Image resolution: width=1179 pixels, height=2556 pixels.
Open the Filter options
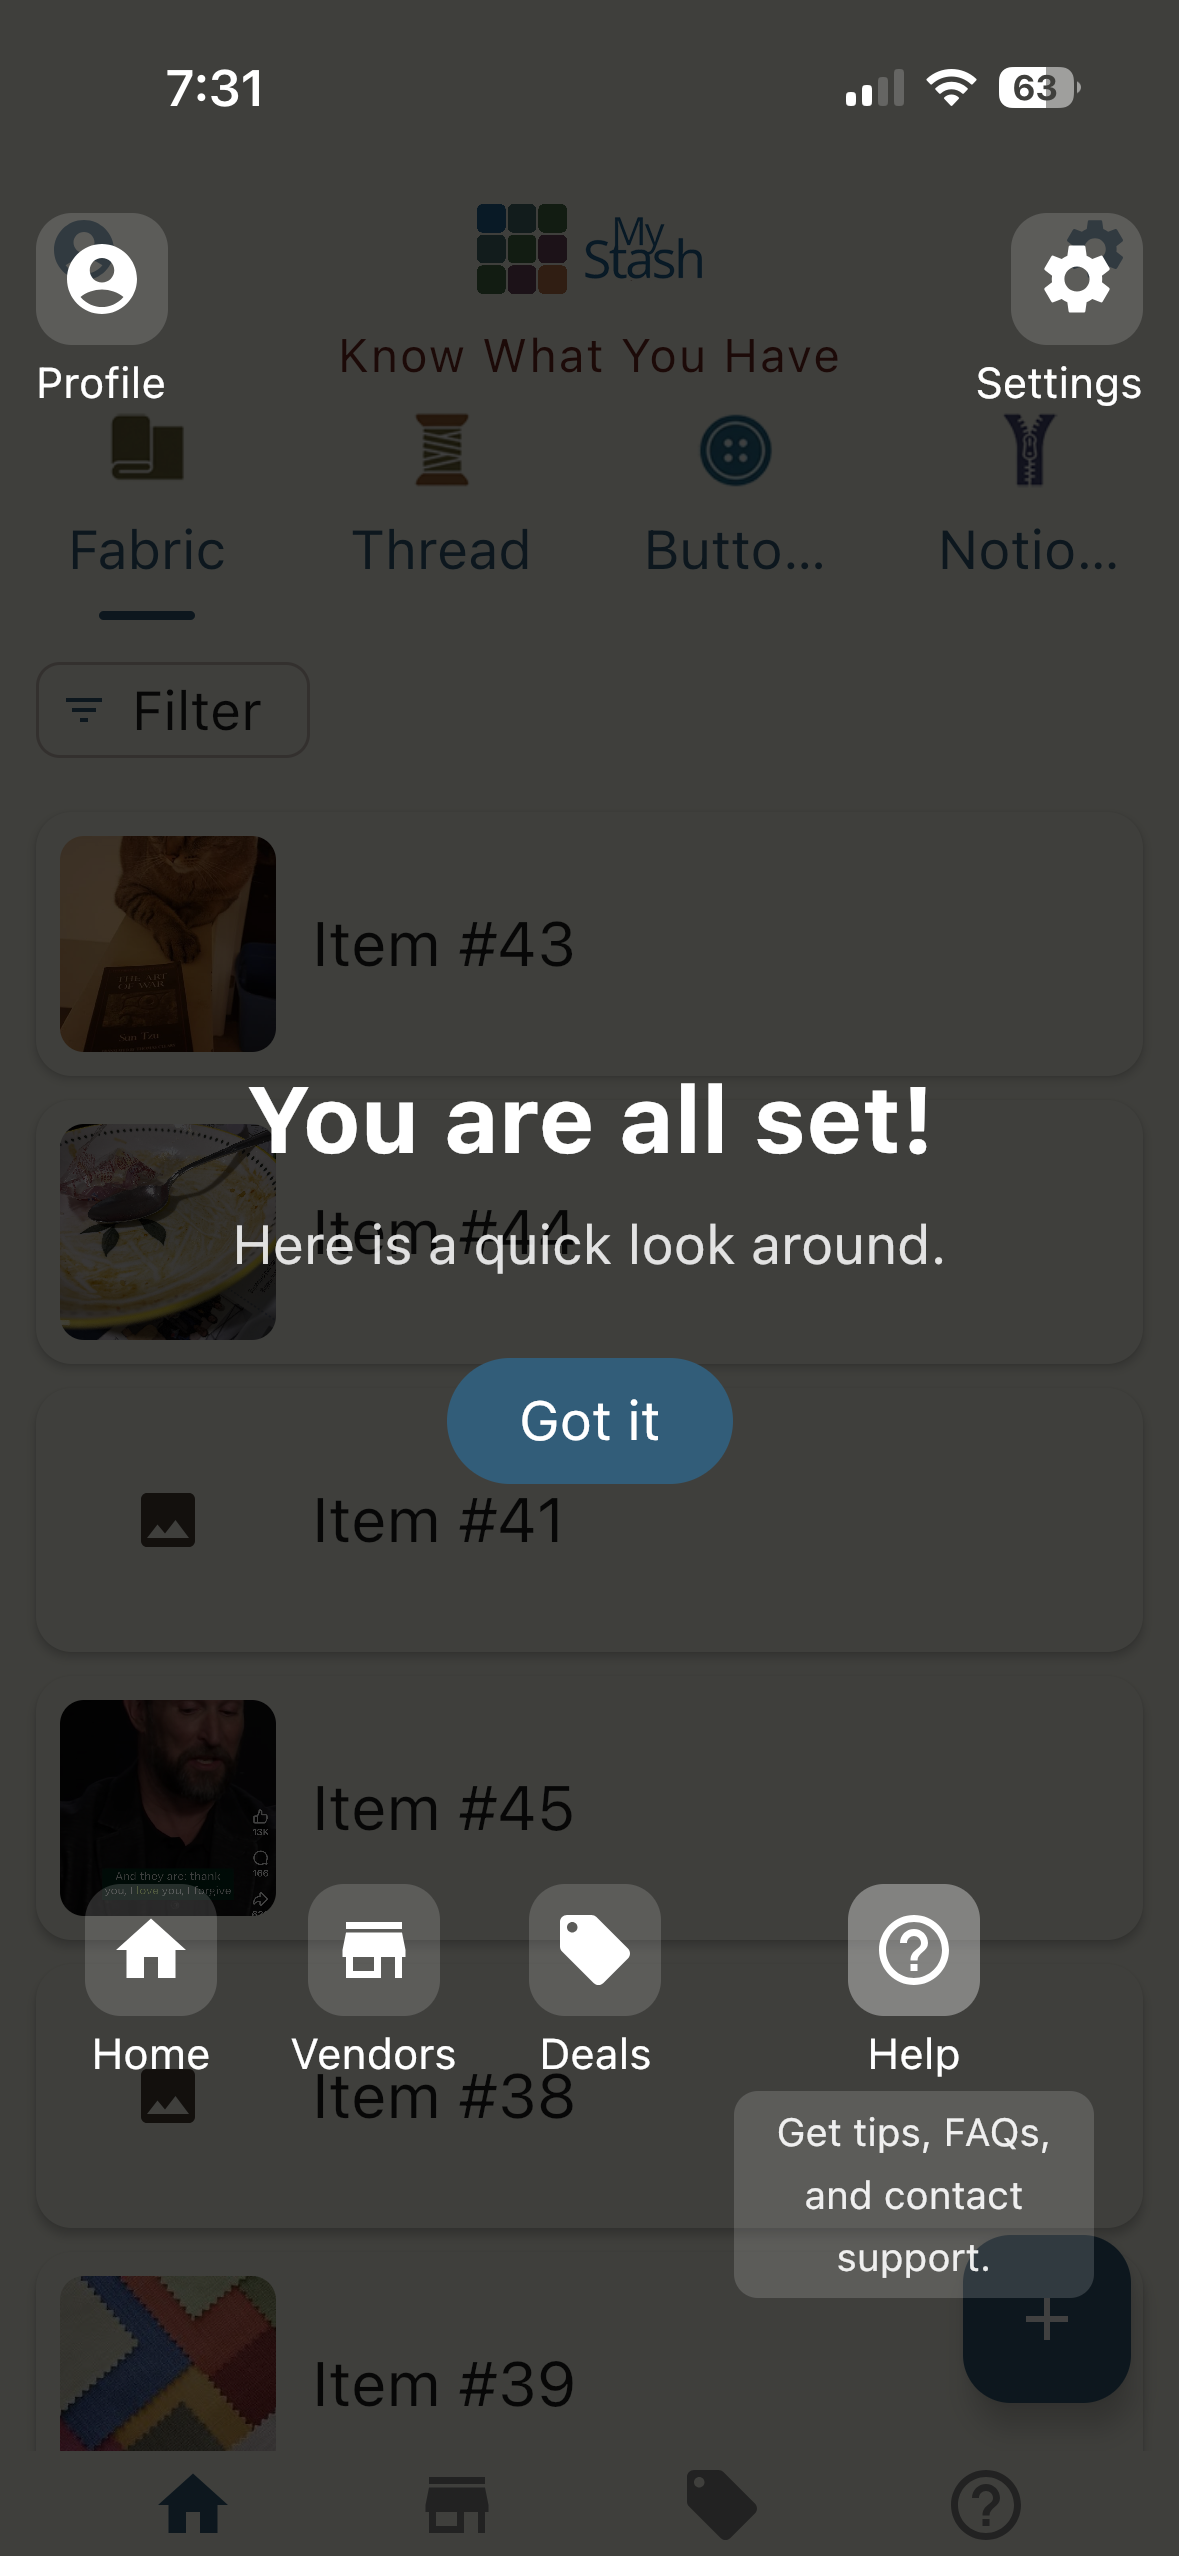(x=172, y=710)
